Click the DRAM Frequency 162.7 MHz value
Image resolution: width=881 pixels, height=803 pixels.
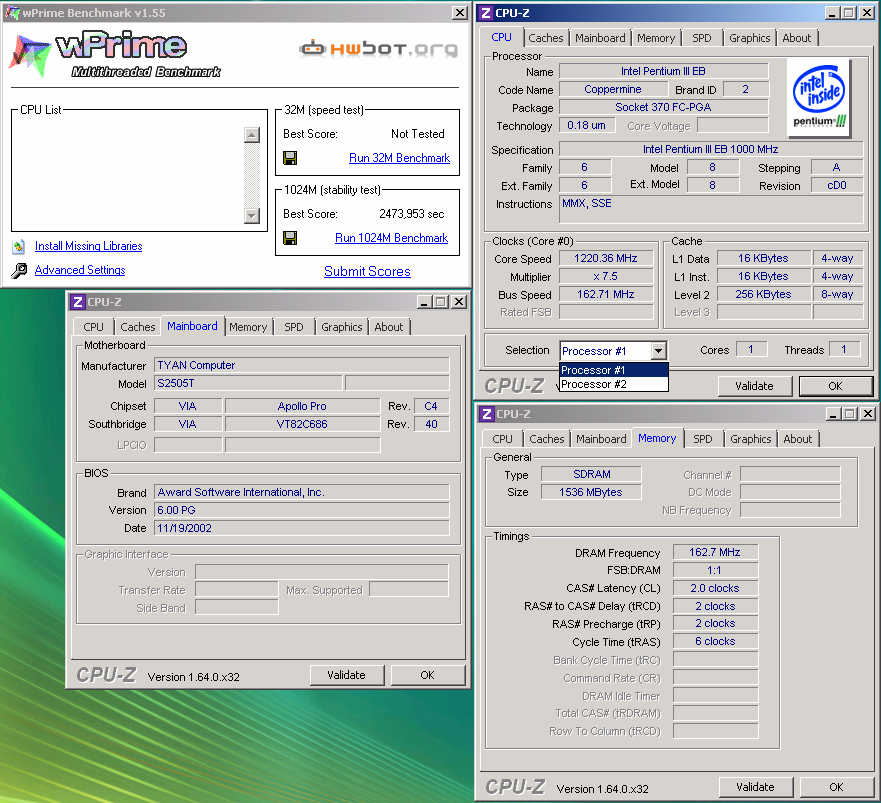(x=715, y=552)
